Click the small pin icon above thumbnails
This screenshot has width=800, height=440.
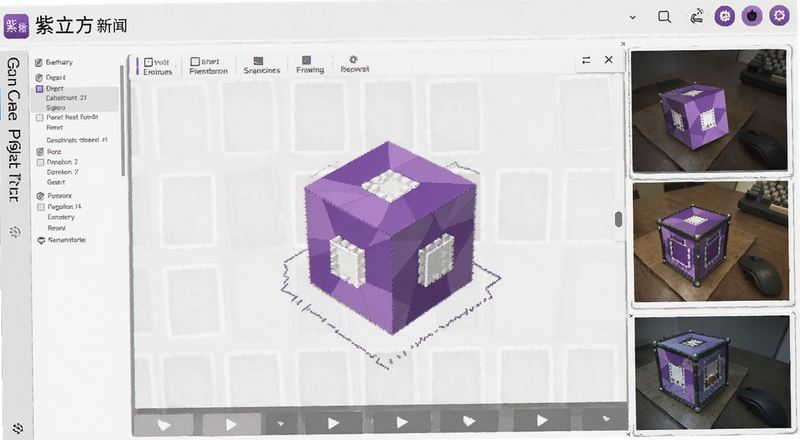(x=623, y=44)
